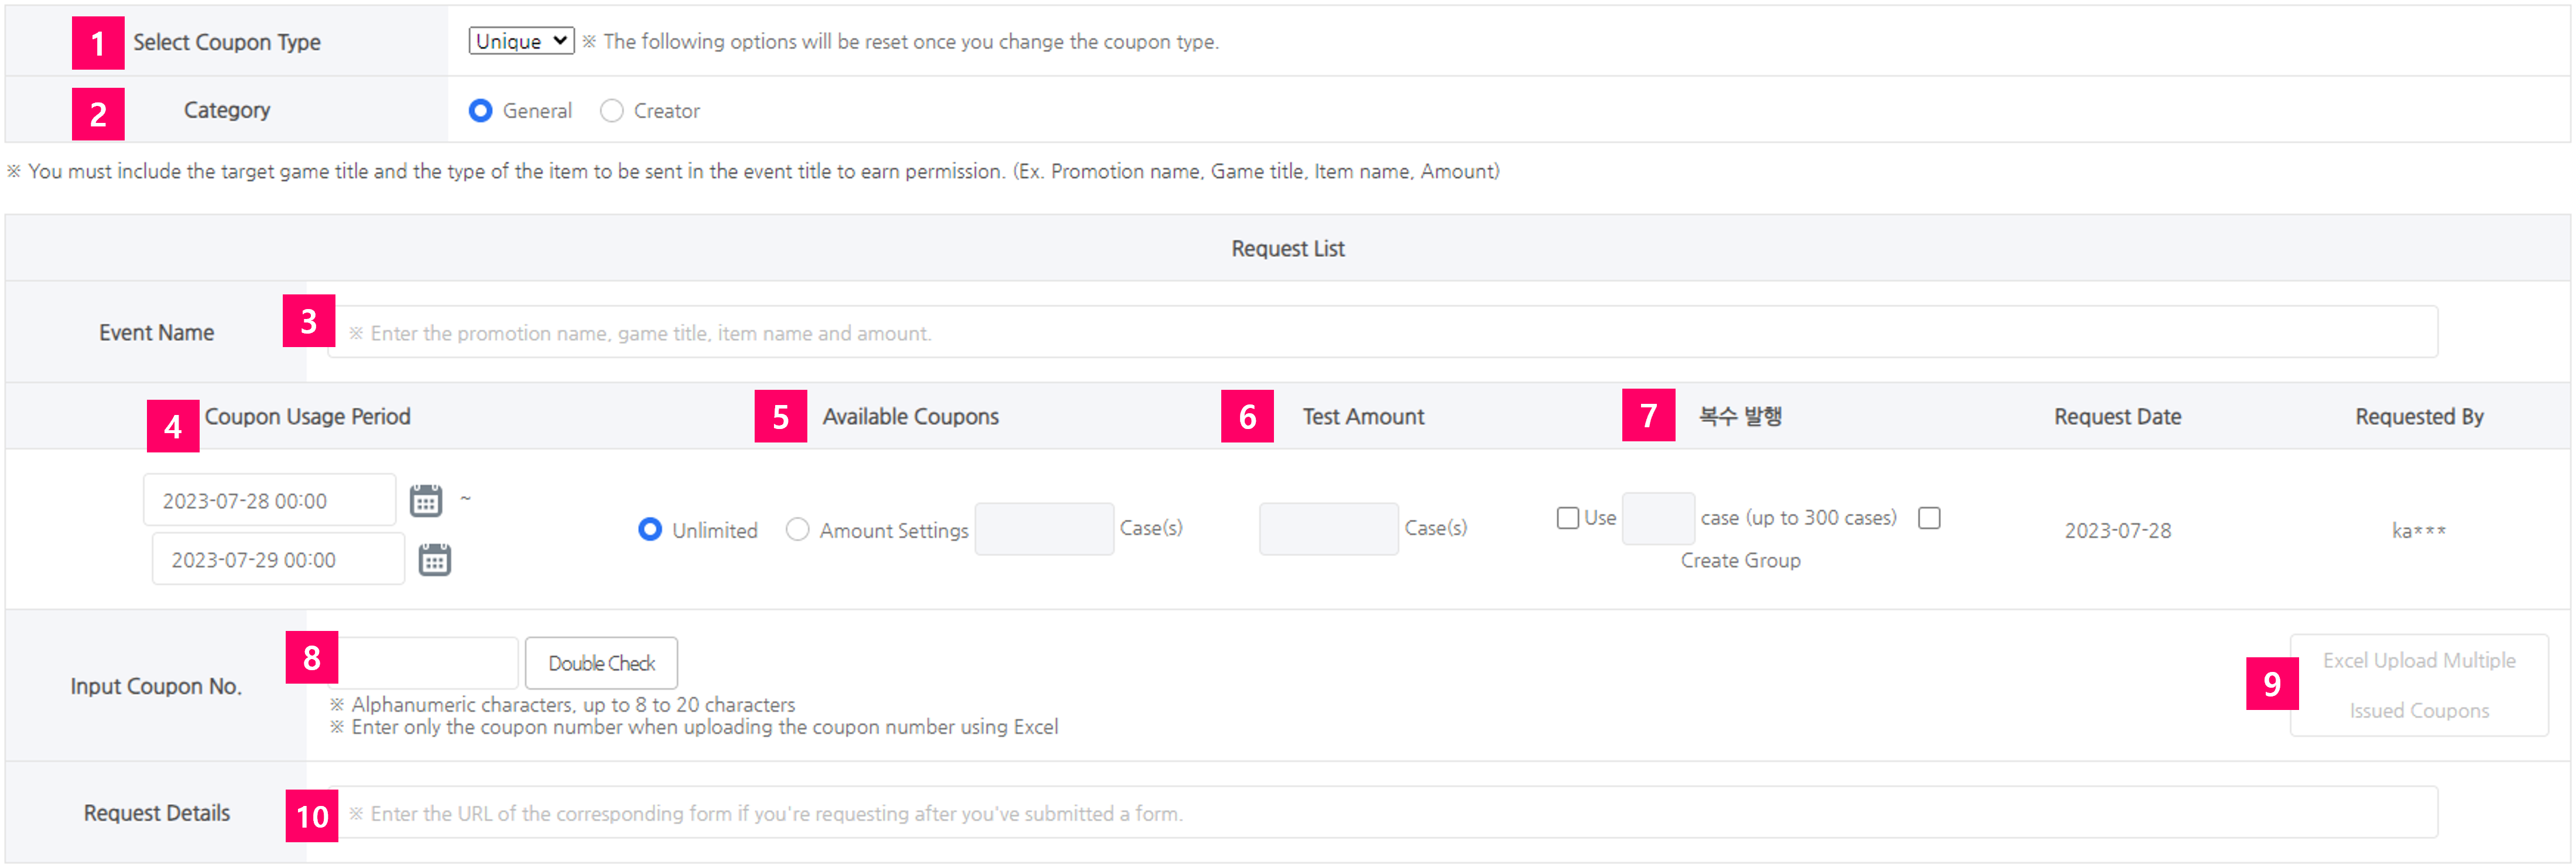2576x868 pixels.
Task: Open the start date calendar picker icon
Action: (426, 500)
